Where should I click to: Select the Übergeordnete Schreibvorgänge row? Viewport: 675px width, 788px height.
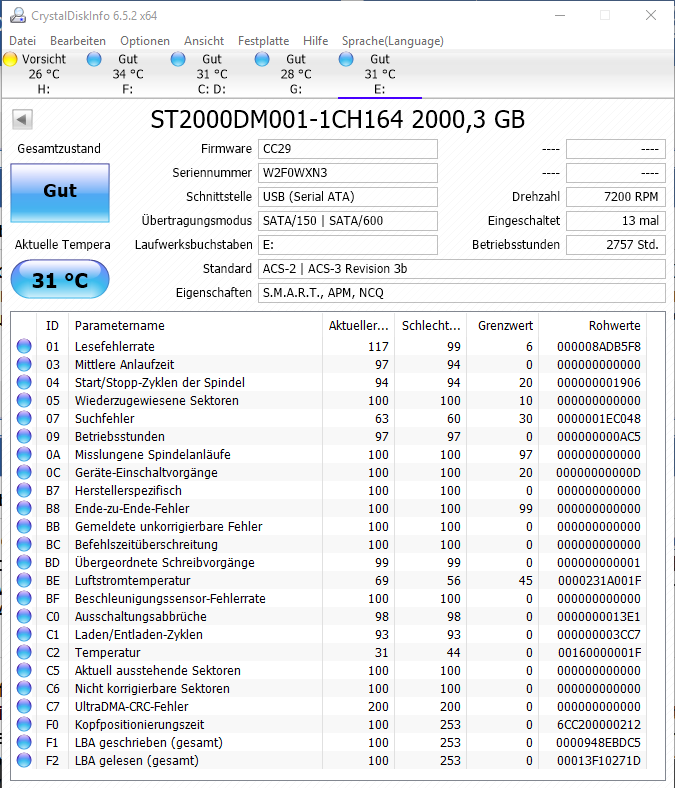[329, 562]
